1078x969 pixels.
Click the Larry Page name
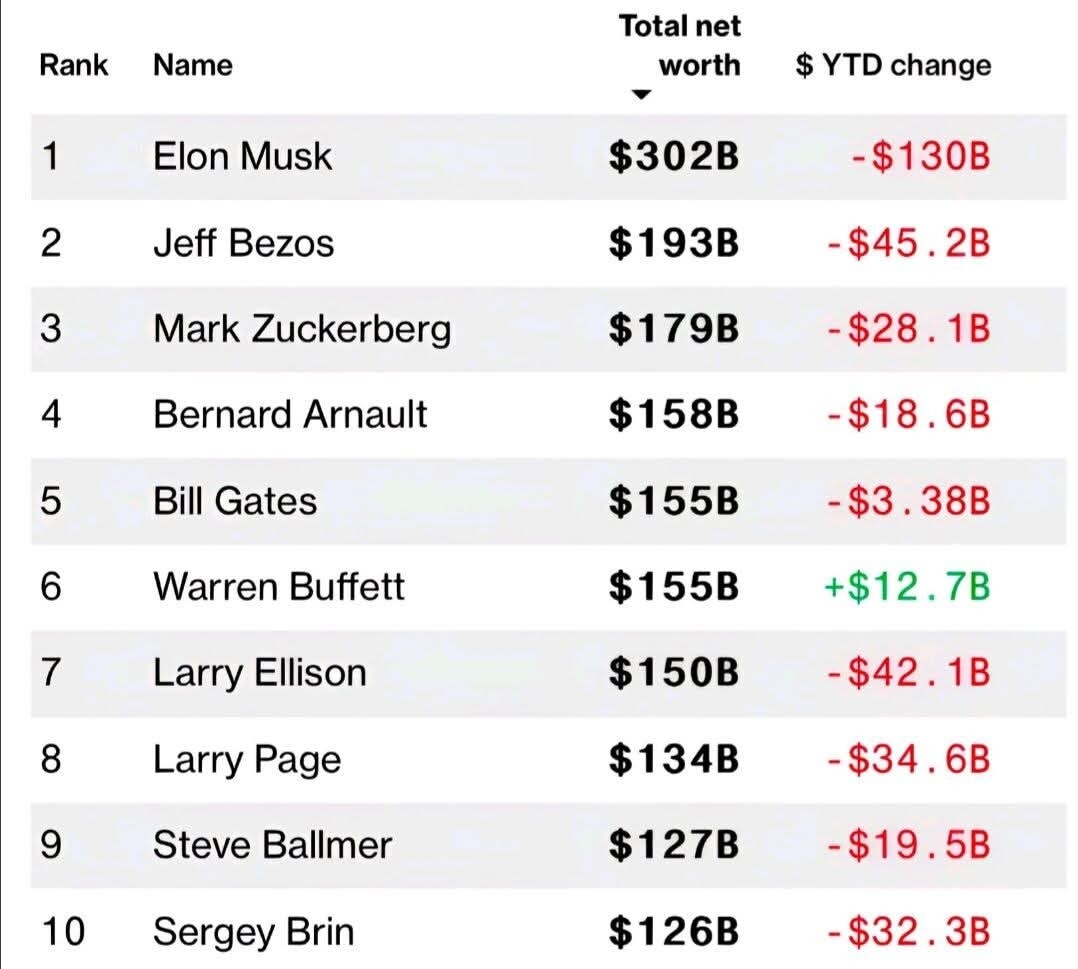(x=247, y=759)
